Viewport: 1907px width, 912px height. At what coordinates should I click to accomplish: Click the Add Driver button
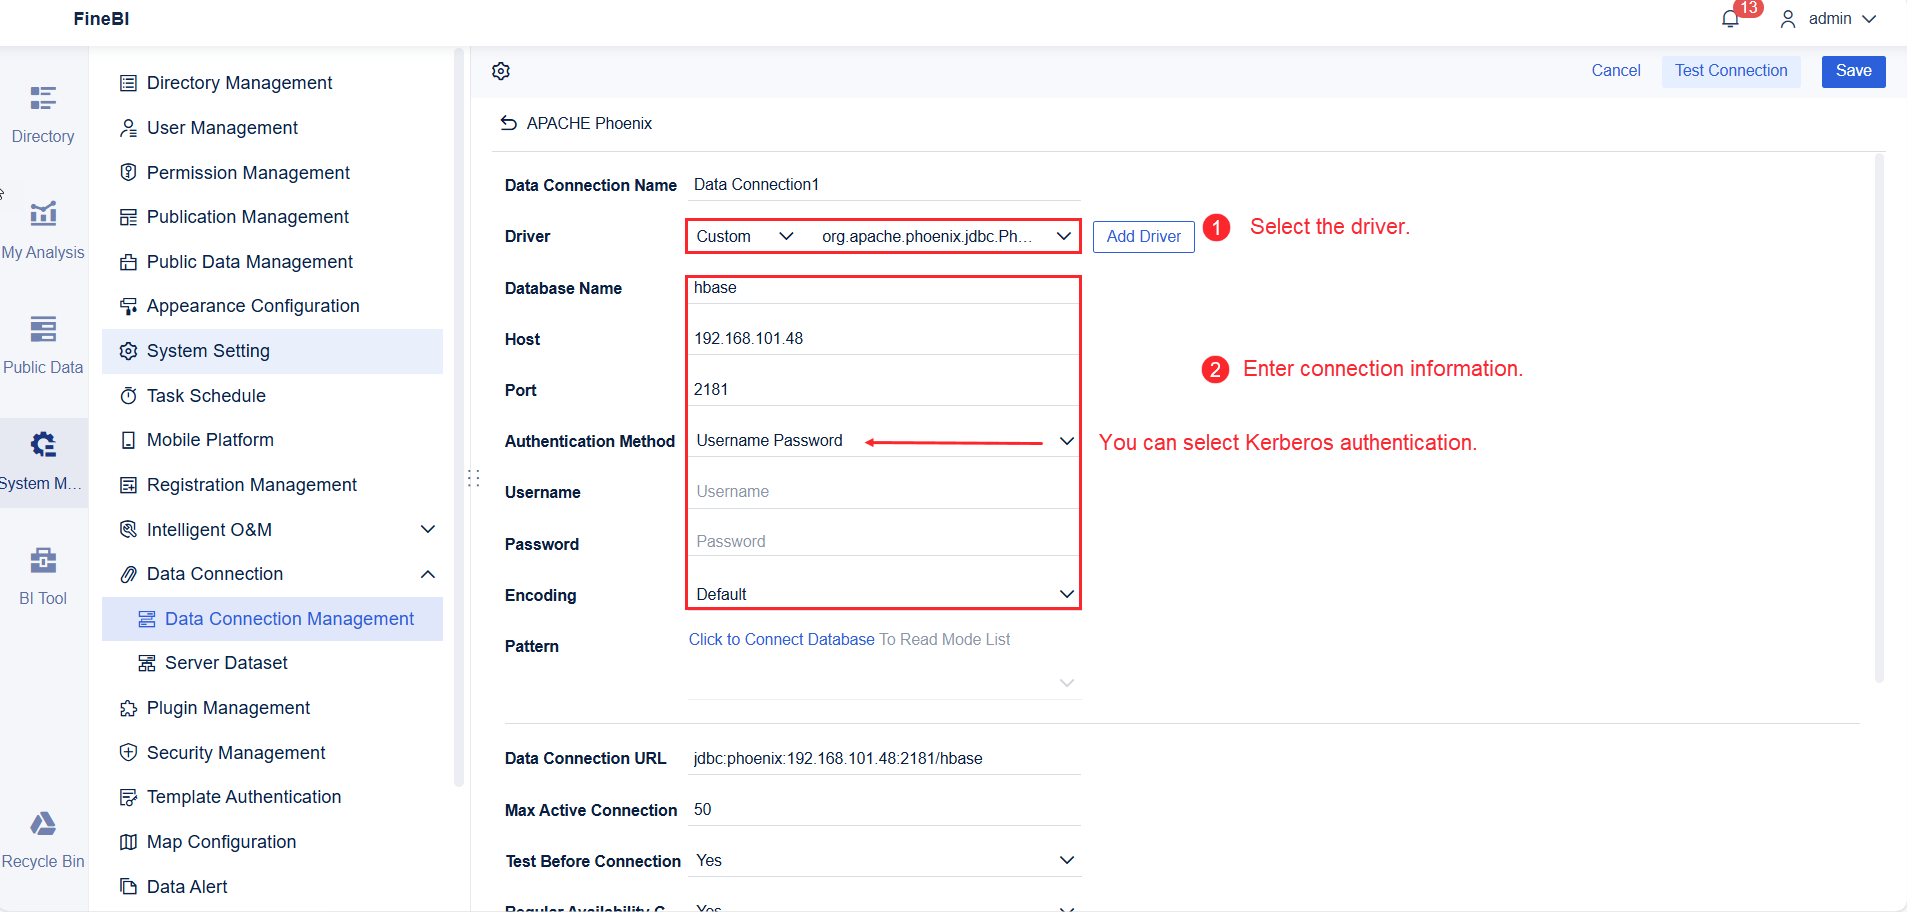[1143, 237]
